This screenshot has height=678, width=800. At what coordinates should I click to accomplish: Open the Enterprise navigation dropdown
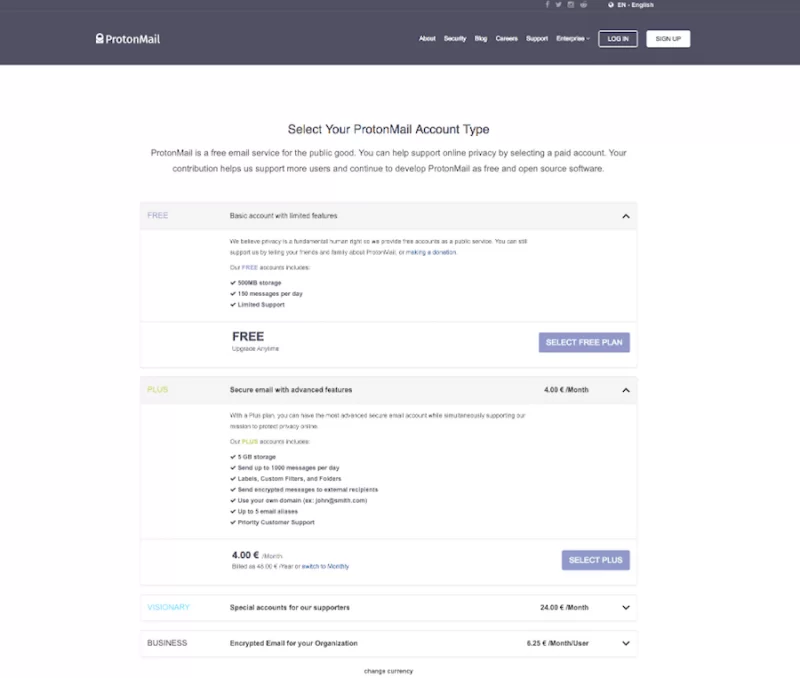pyautogui.click(x=572, y=38)
